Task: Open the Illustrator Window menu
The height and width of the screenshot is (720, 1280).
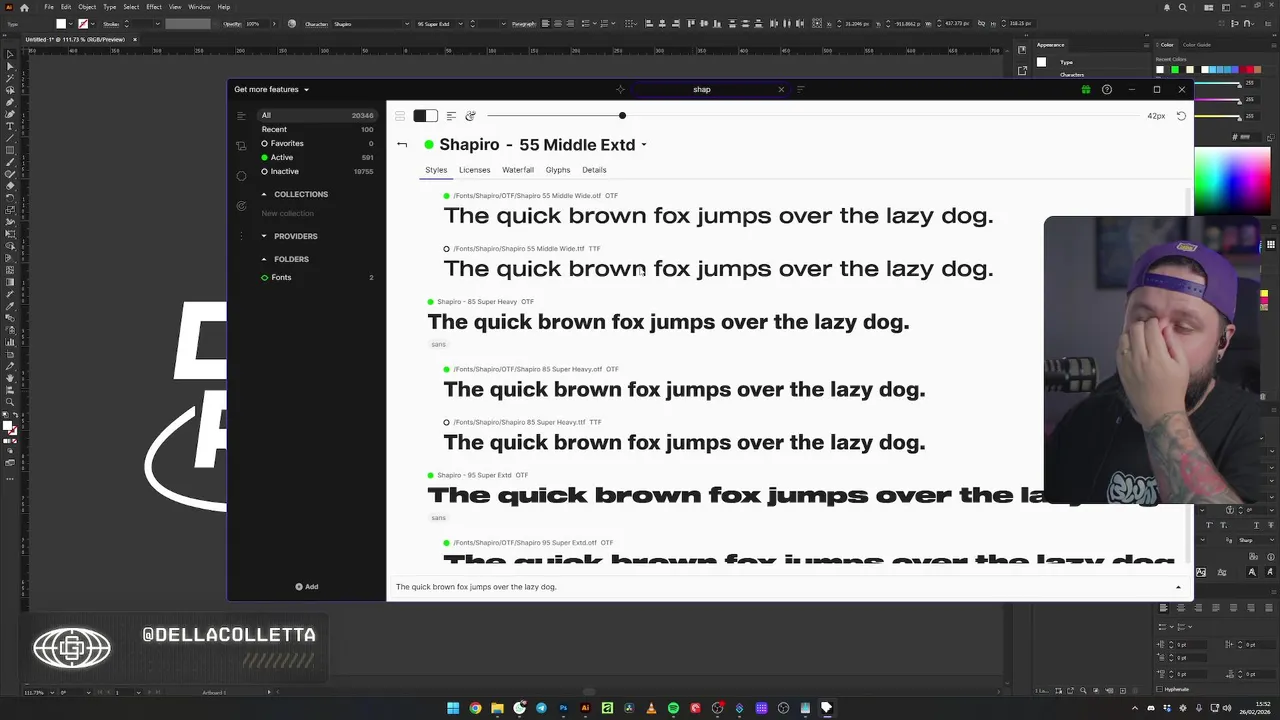Action: pos(199,7)
